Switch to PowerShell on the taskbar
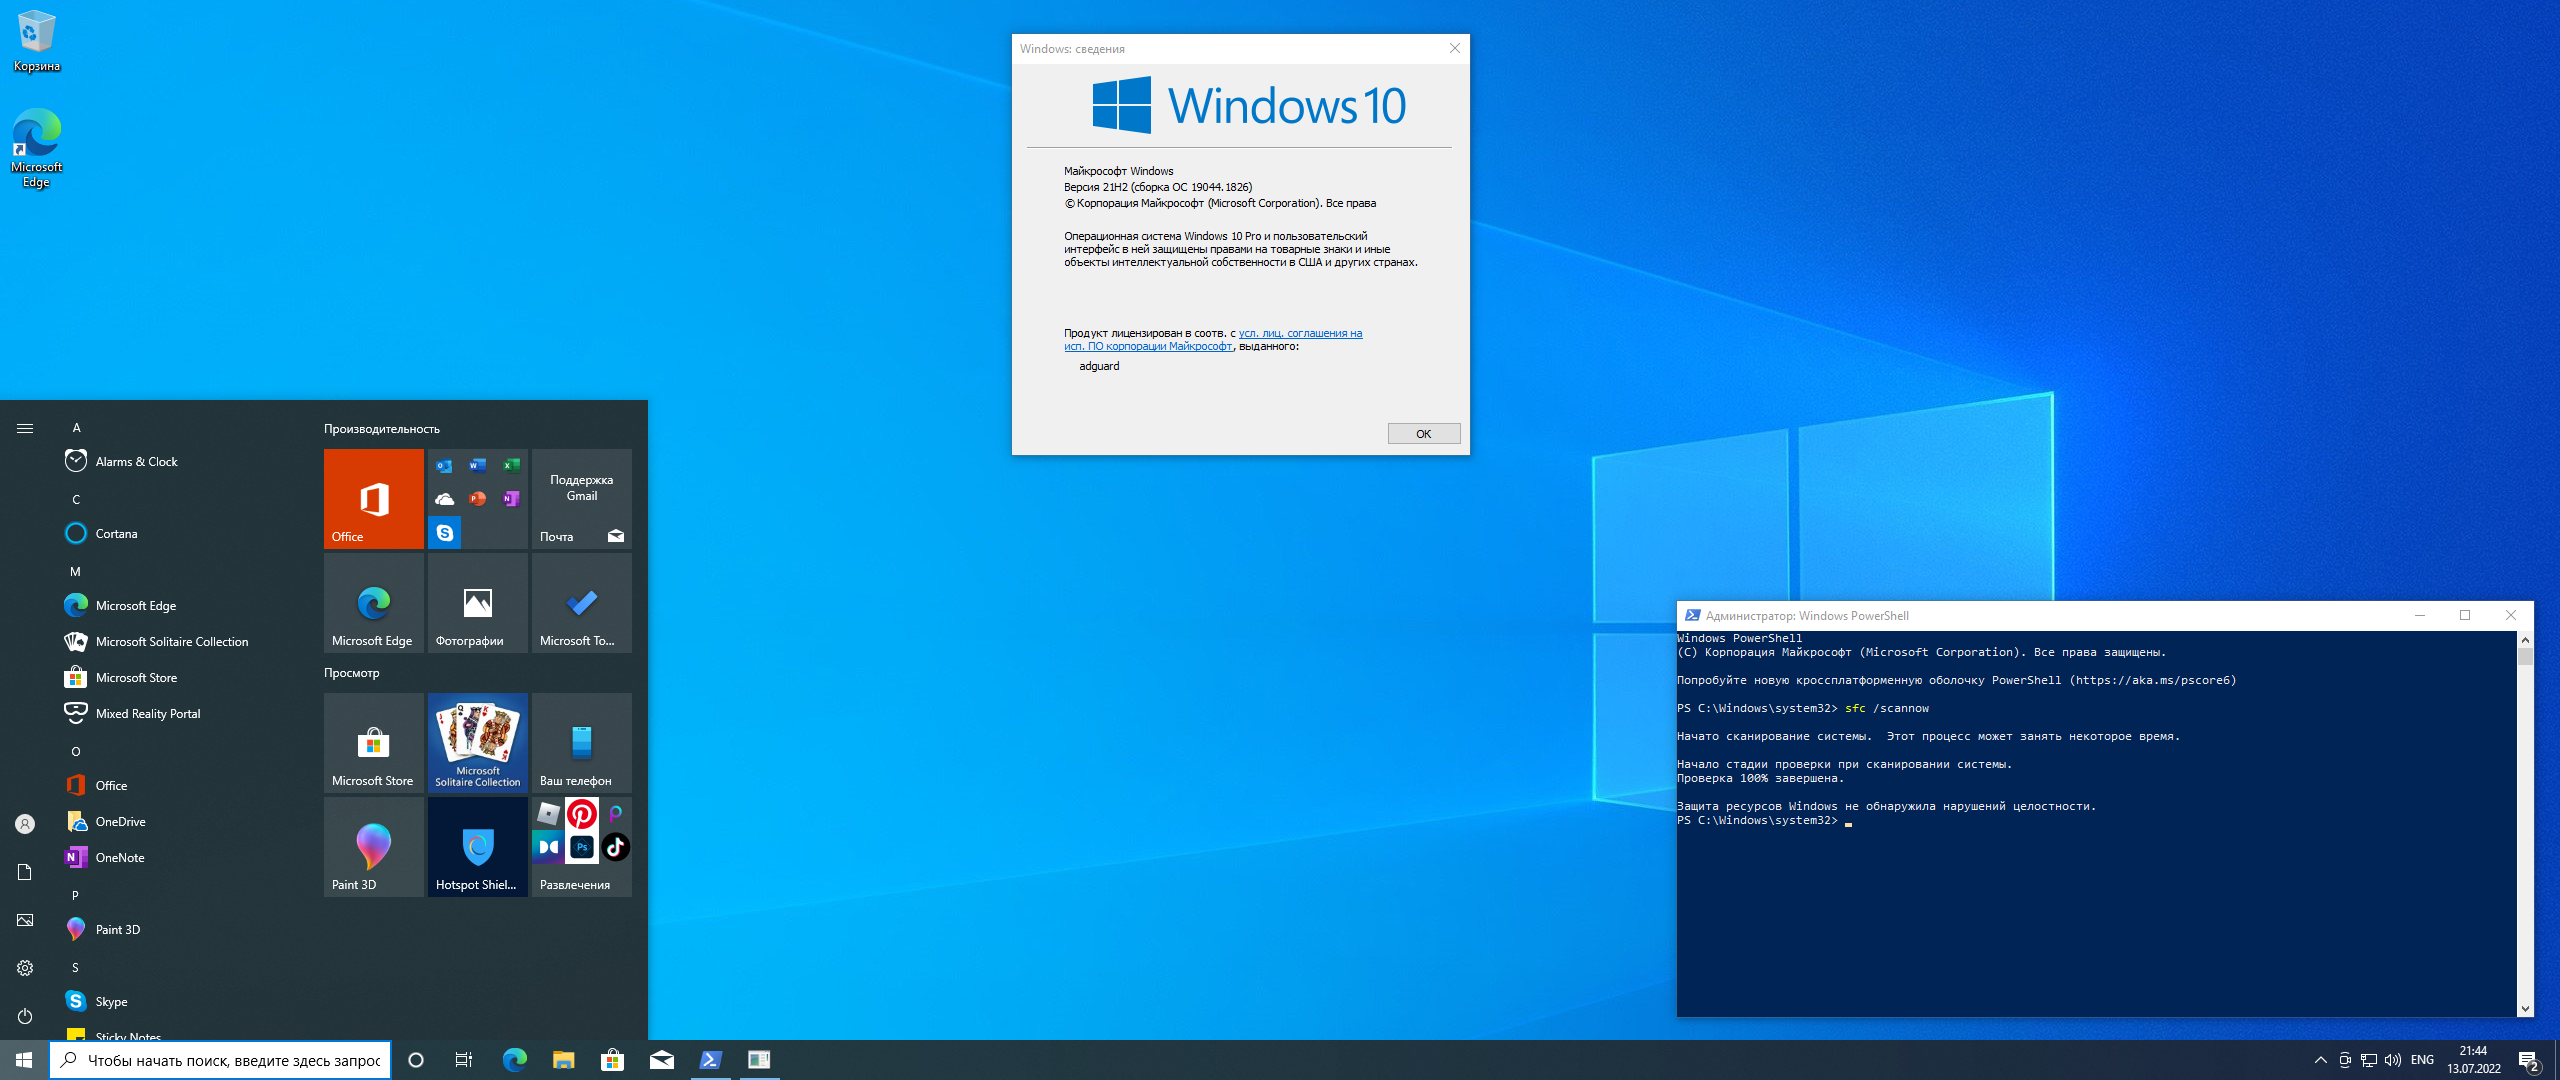The image size is (2560, 1080). point(710,1060)
